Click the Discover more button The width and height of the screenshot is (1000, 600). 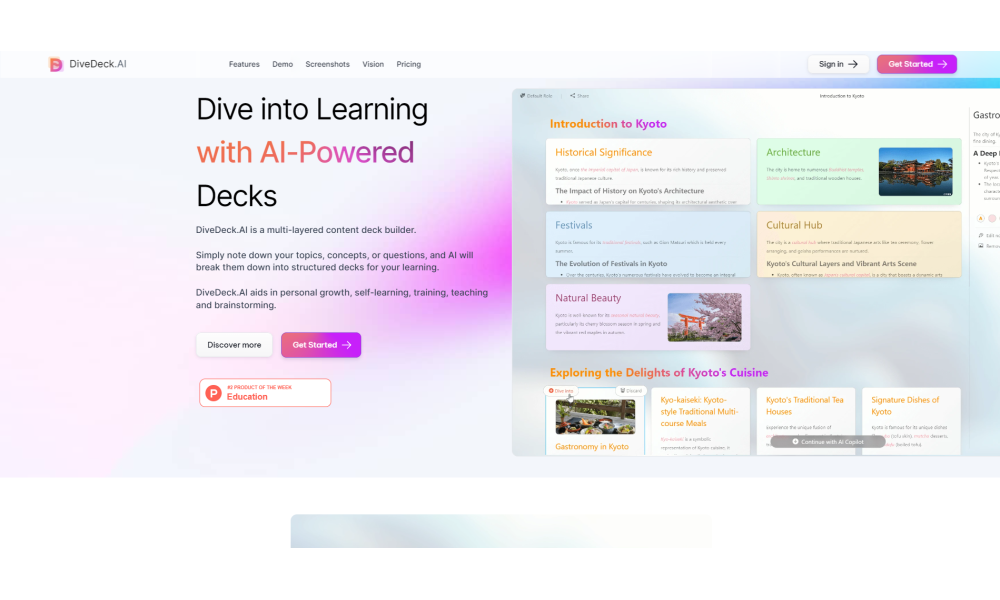click(x=234, y=345)
